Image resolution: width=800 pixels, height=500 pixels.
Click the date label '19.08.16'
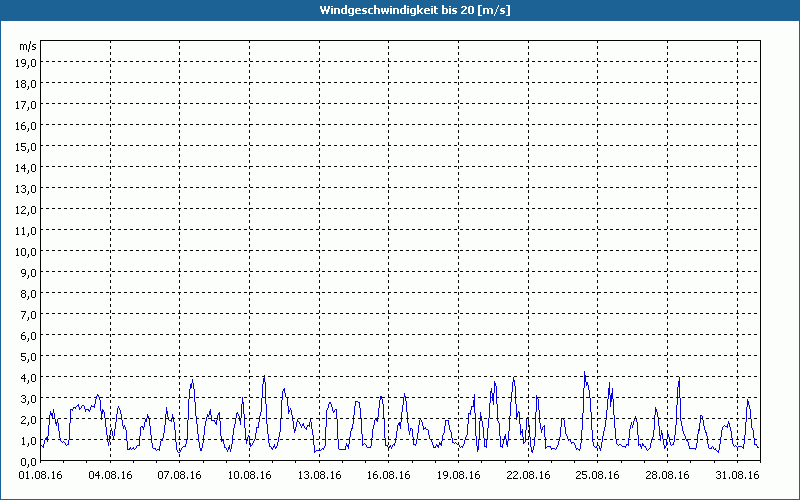[x=459, y=475]
